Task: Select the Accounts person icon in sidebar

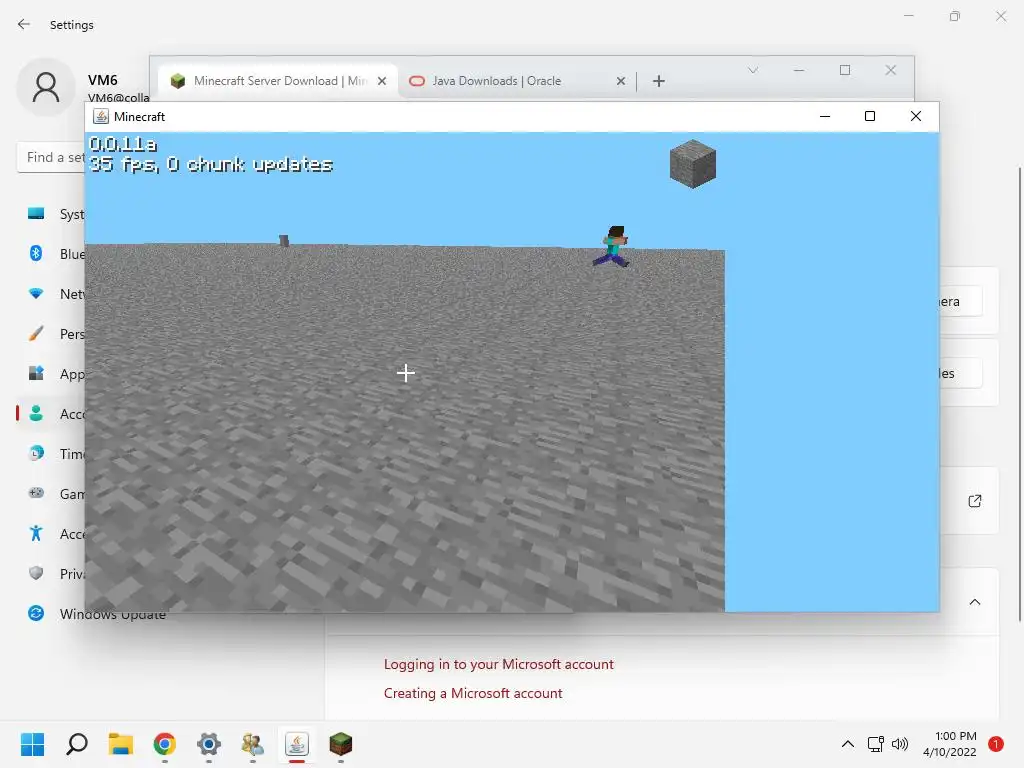Action: (36, 413)
